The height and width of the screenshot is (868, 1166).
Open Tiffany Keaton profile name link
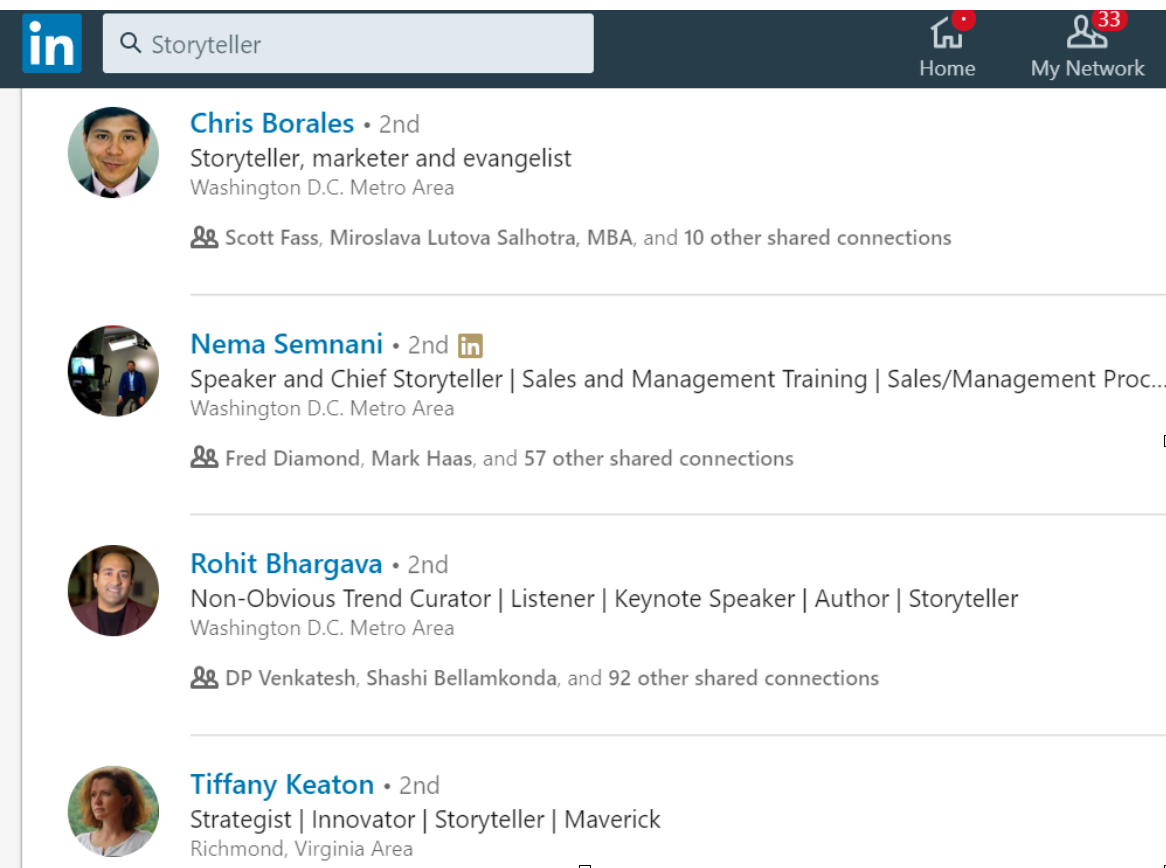pyautogui.click(x=282, y=784)
